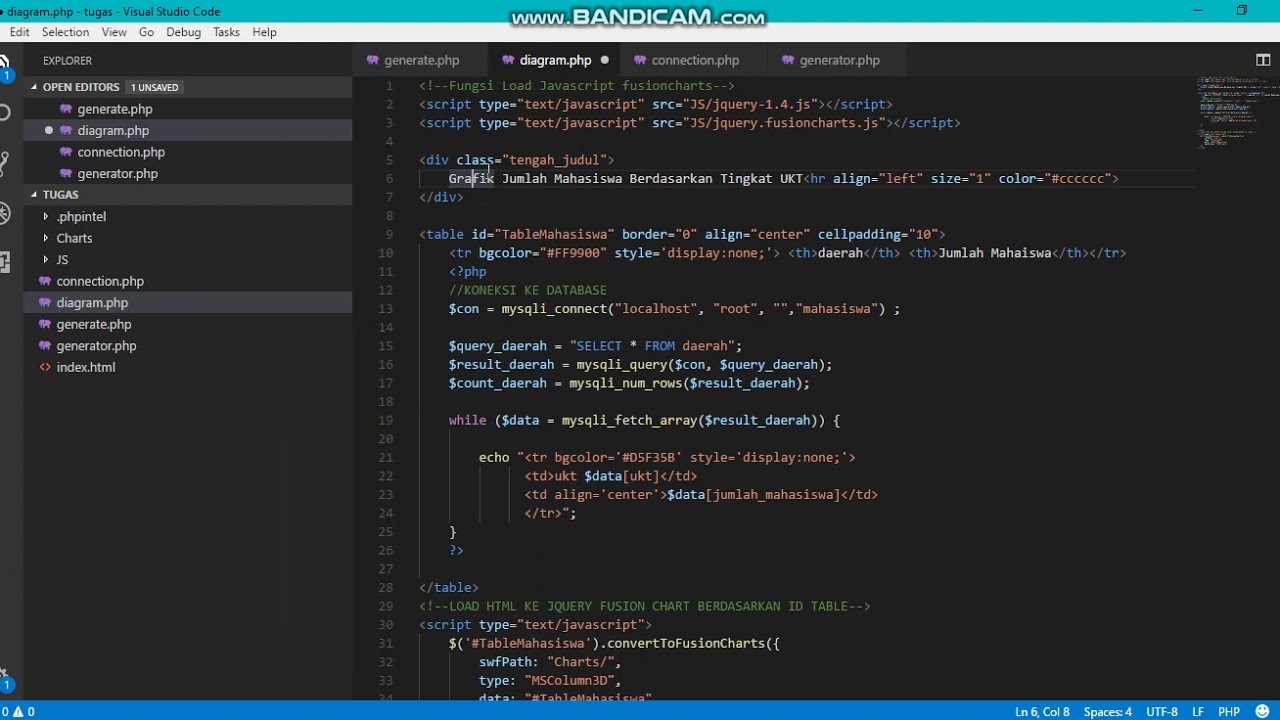
Task: Open the Selection menu
Action: pyautogui.click(x=65, y=32)
